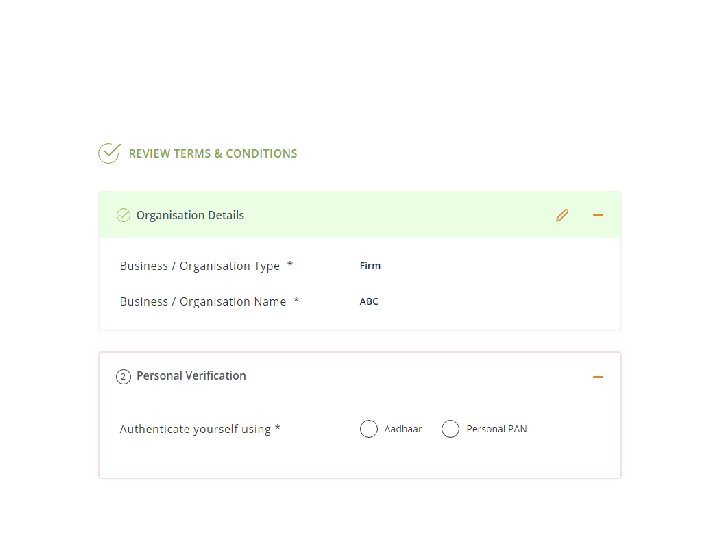This screenshot has height=540, width=720.
Task: Click the ABC organisation name value
Action: tap(369, 302)
